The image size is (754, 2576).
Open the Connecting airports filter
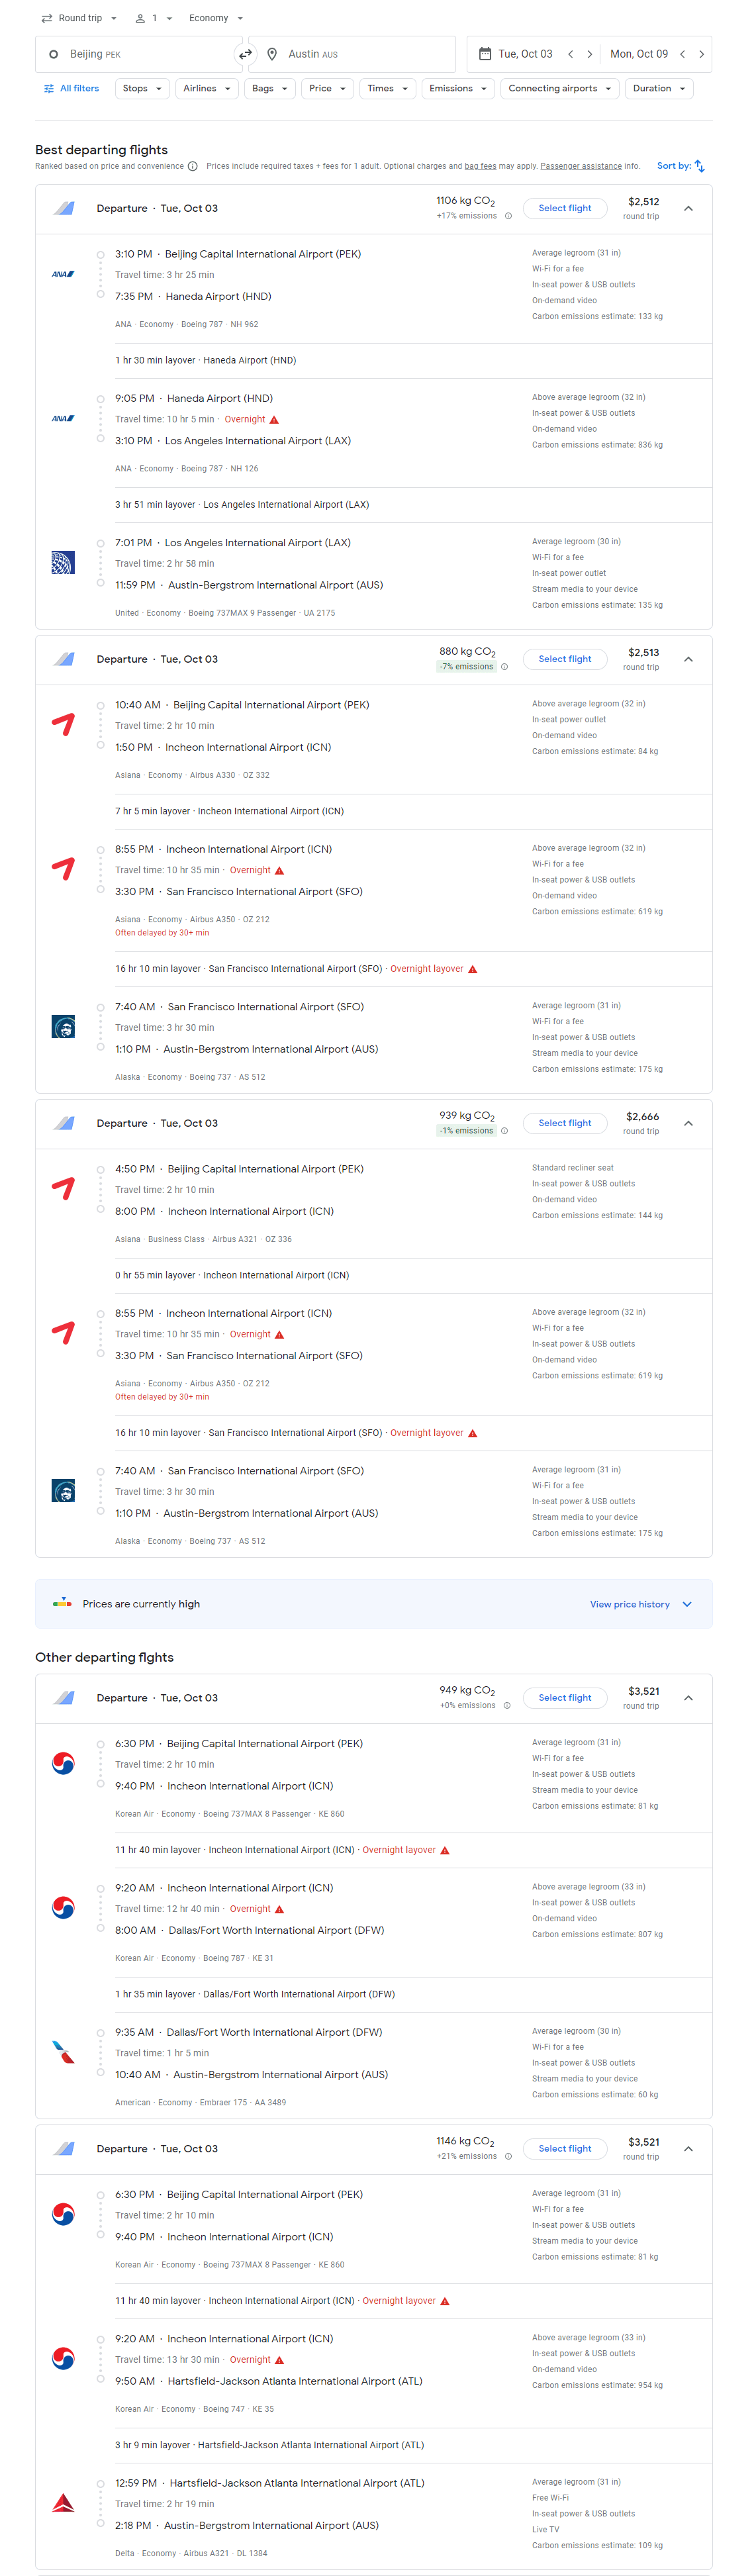[x=559, y=88]
